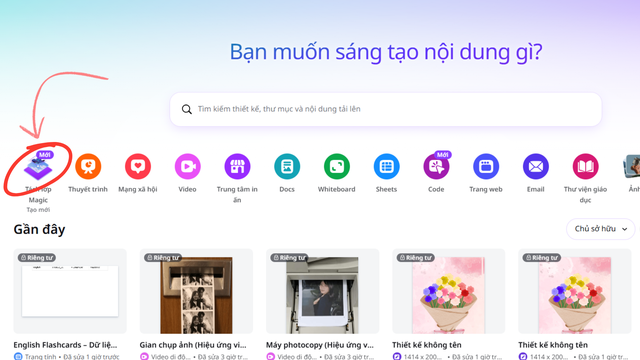This screenshot has width=640, height=360.
Task: Open last Thiết kế không tên bouquet thumbnail
Action: tap(575, 291)
